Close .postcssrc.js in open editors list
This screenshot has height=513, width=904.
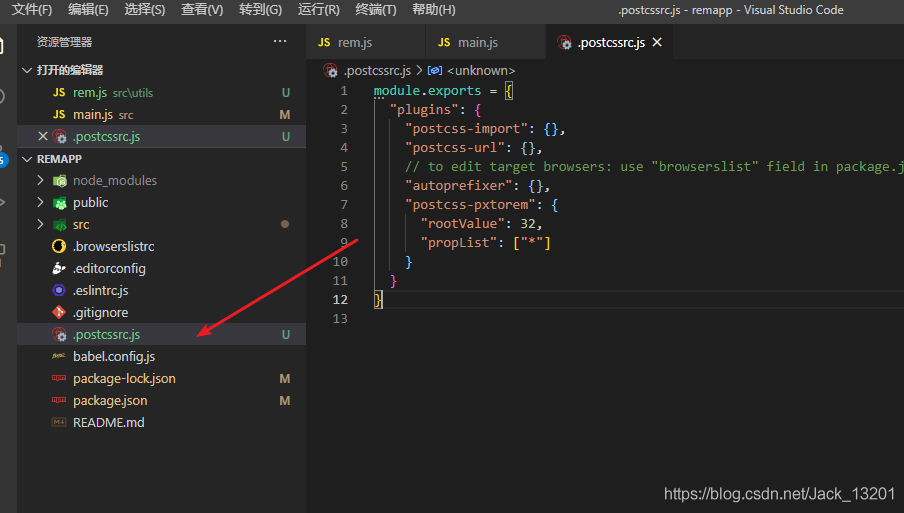tap(43, 137)
